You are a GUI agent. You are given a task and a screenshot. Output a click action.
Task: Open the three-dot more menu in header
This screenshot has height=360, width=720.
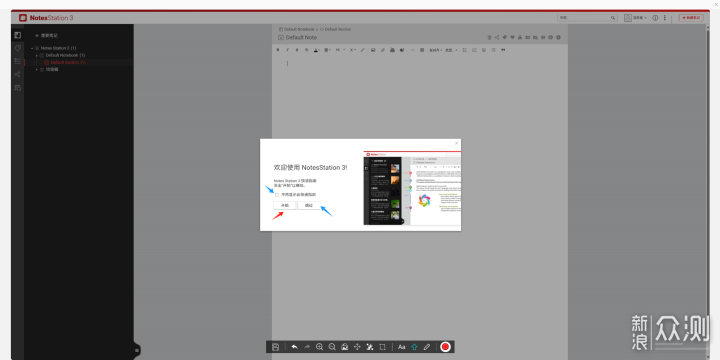(x=664, y=18)
